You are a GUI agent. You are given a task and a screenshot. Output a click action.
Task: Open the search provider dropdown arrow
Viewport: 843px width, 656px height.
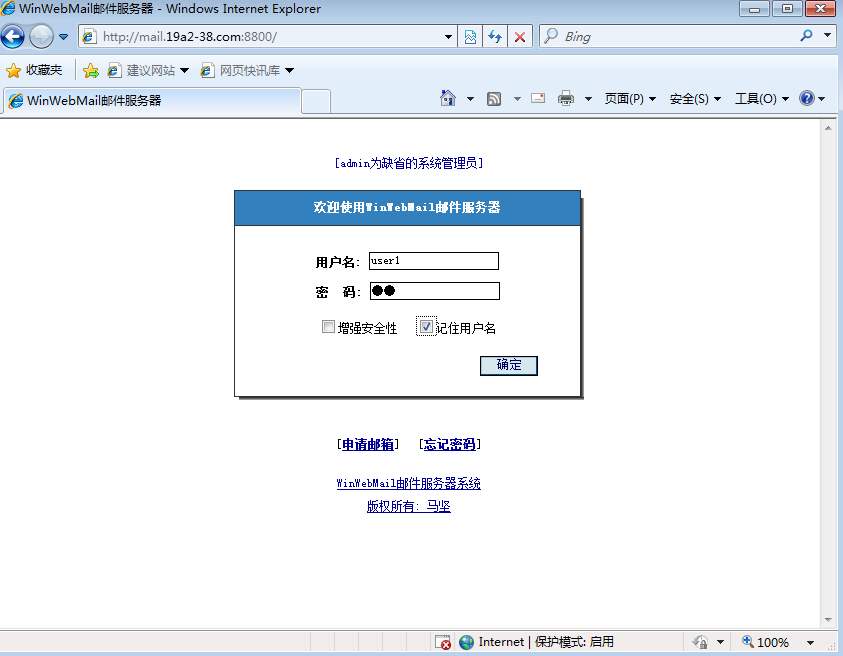[x=827, y=35]
